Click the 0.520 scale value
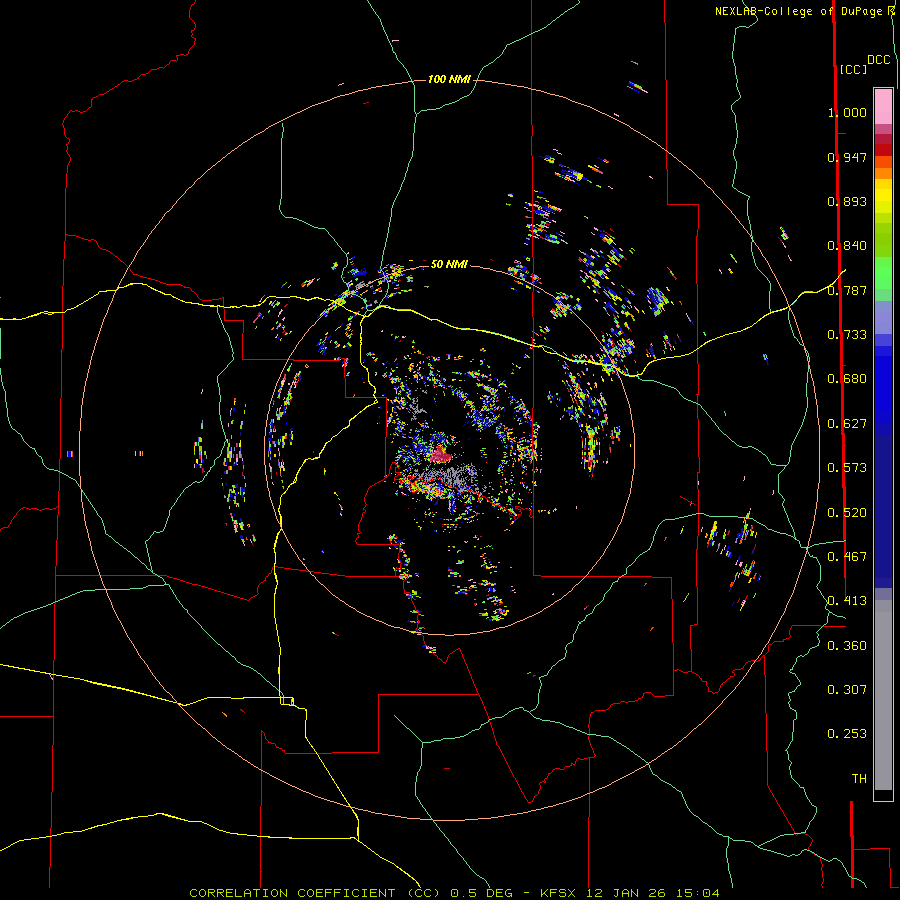Image resolution: width=900 pixels, height=900 pixels. pos(847,513)
